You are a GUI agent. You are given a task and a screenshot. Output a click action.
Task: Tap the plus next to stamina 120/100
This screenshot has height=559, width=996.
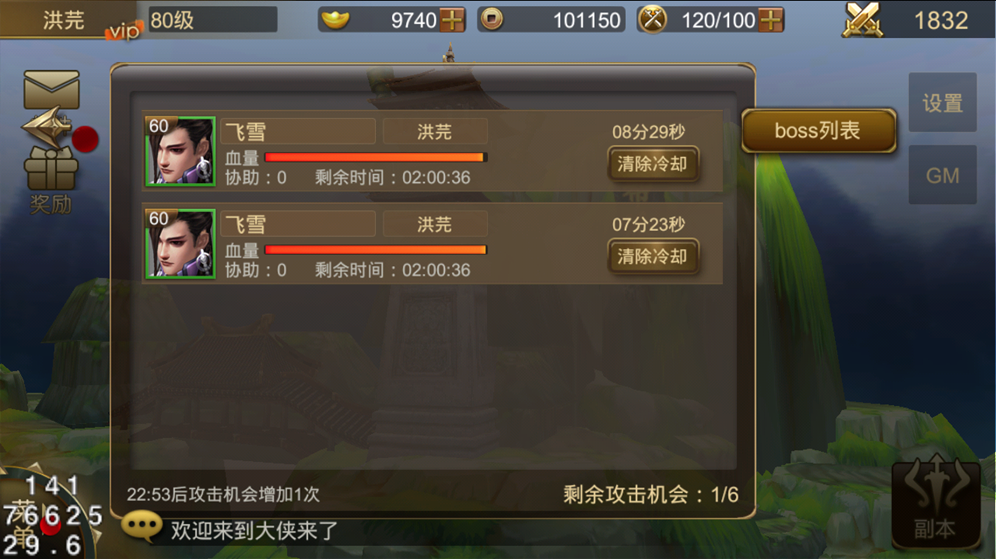771,20
